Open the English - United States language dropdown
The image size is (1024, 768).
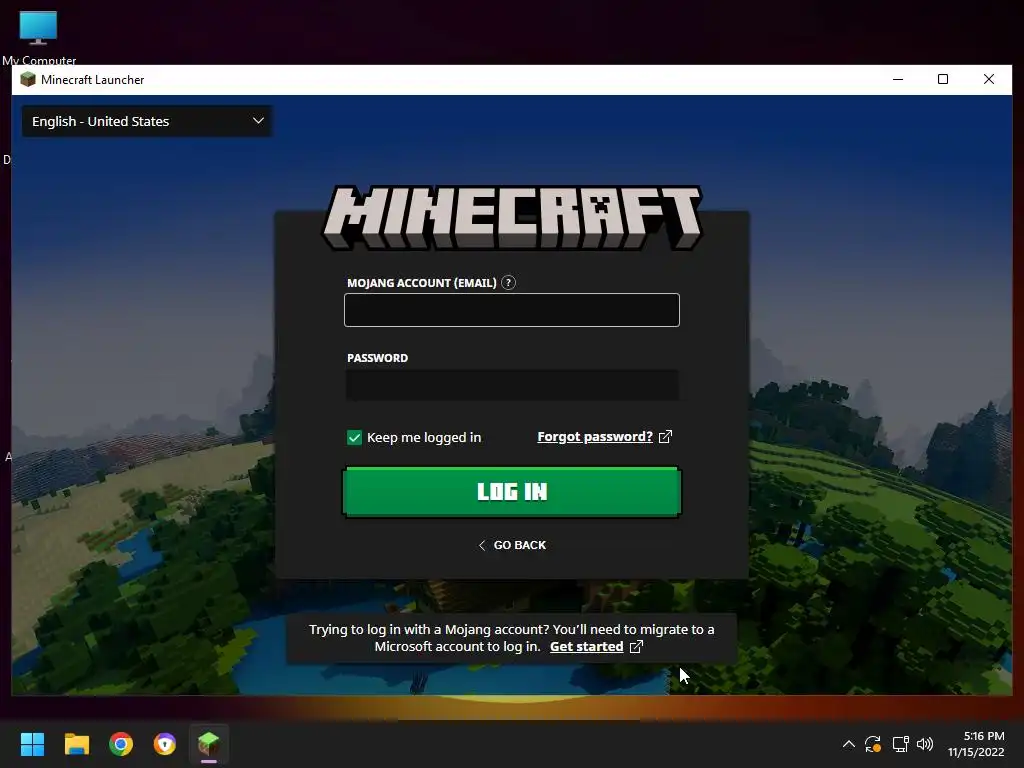click(x=147, y=121)
